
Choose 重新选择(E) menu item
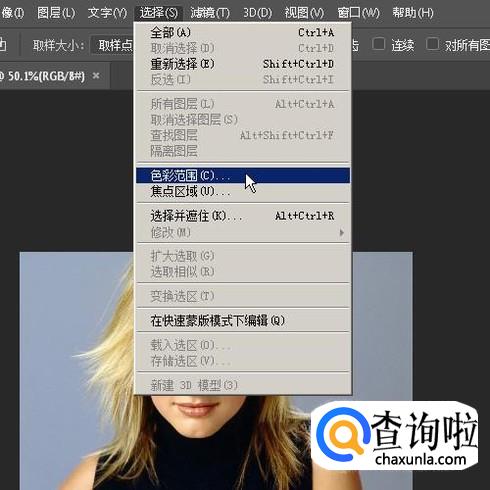[243, 64]
